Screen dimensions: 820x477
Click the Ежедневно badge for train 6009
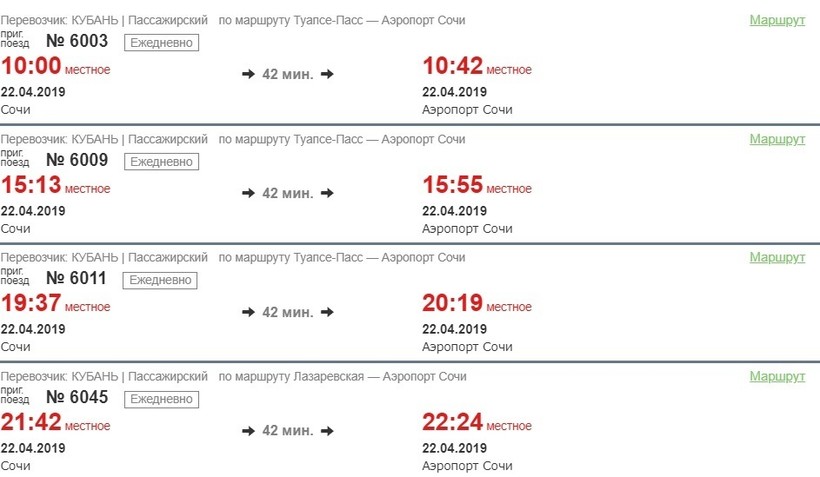pyautogui.click(x=161, y=161)
